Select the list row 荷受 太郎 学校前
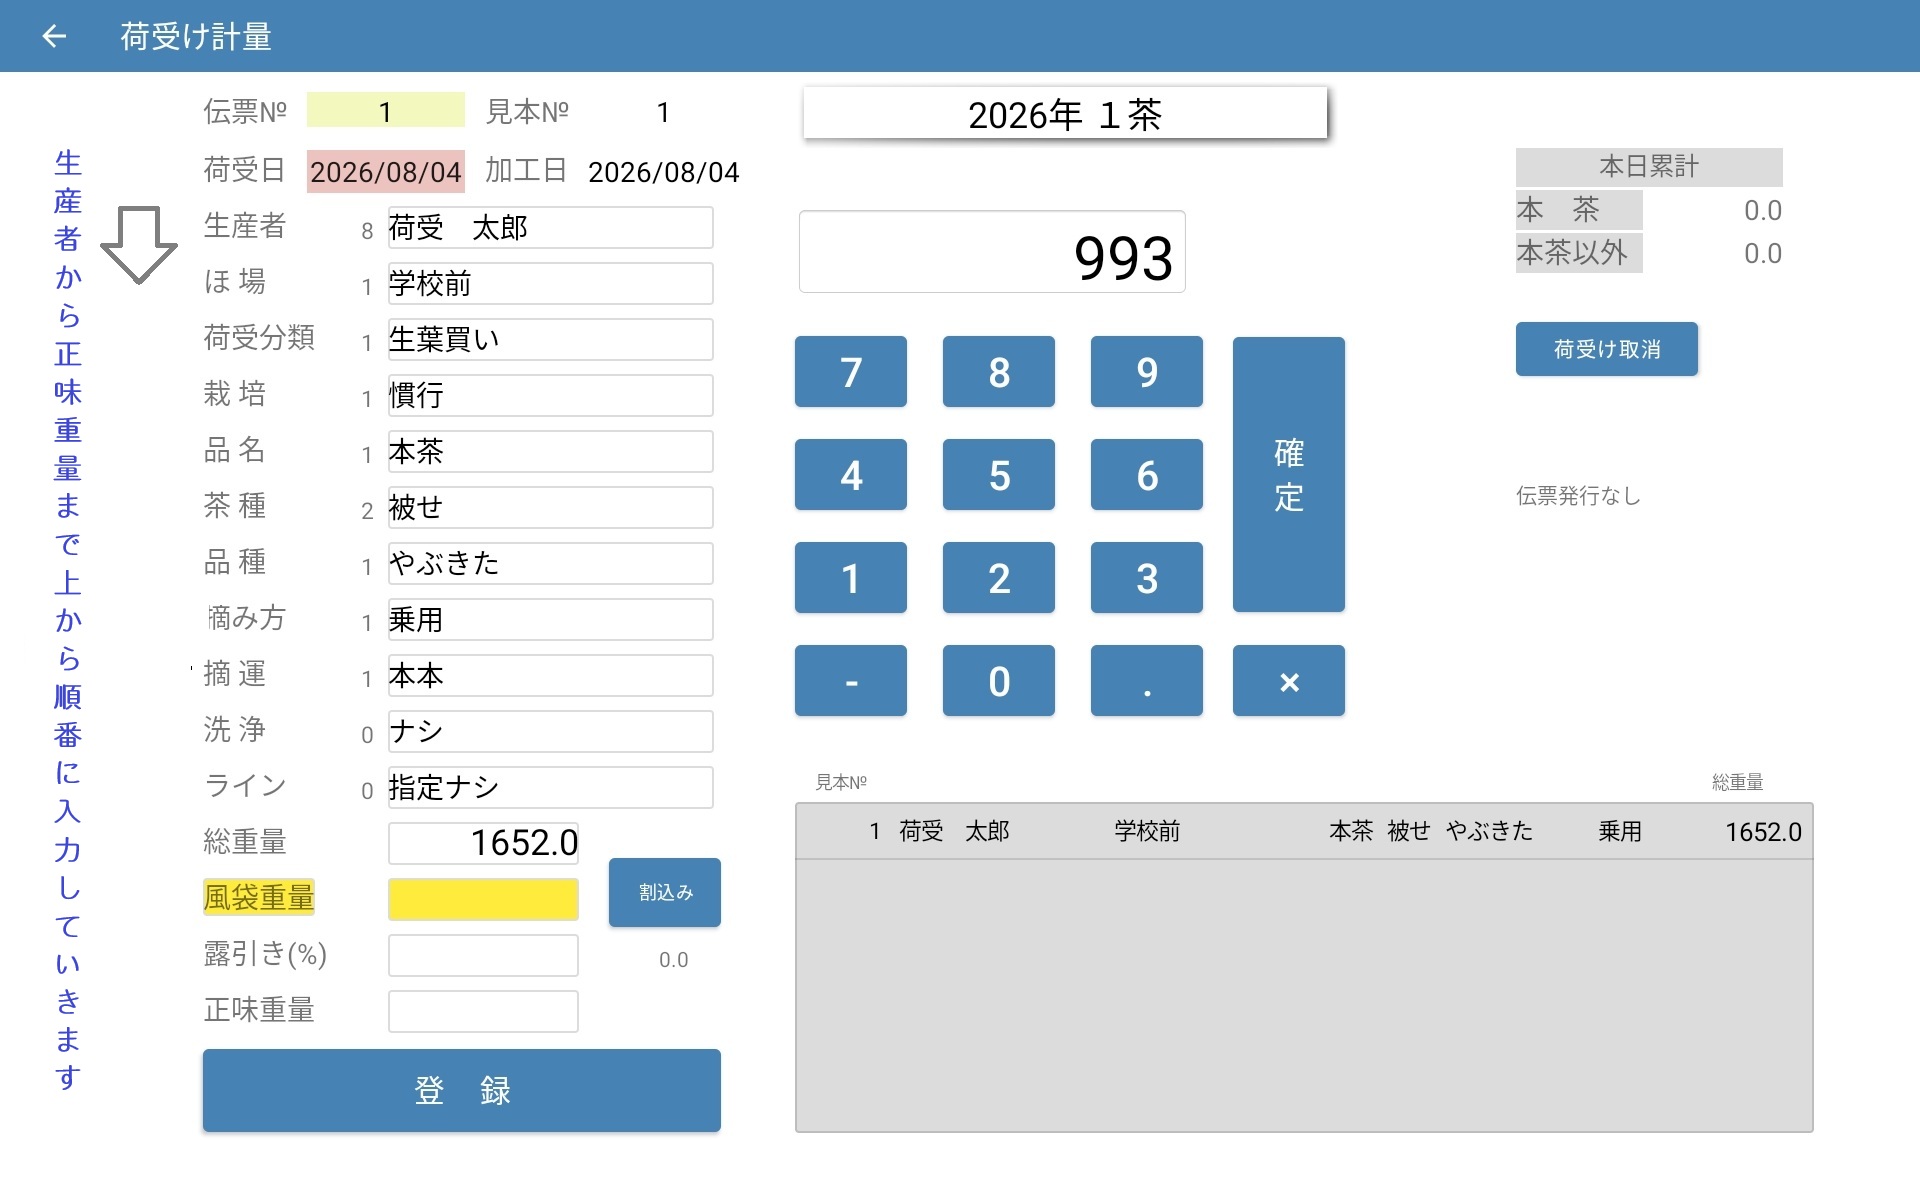This screenshot has height=1200, width=1920. coord(1304,831)
